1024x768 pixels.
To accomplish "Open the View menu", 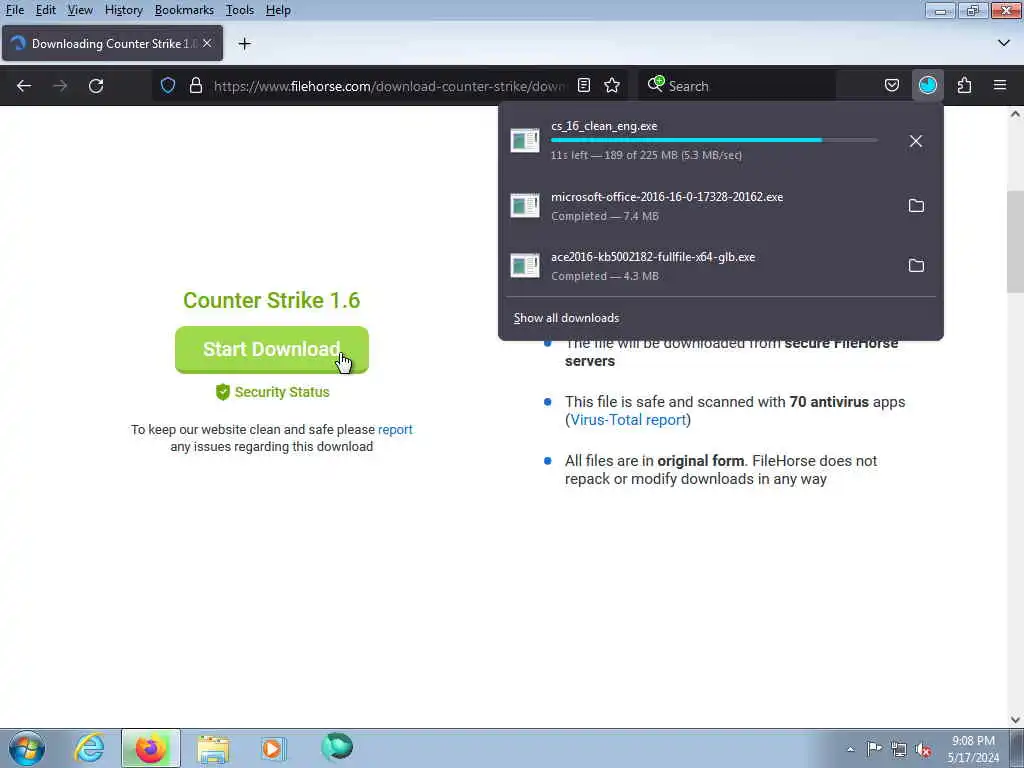I will (x=80, y=10).
